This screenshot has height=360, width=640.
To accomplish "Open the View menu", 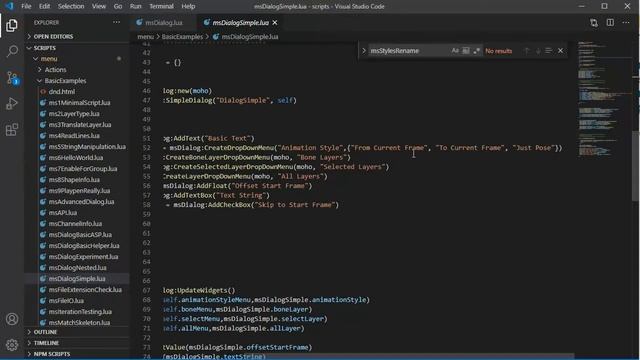I will (99, 6).
